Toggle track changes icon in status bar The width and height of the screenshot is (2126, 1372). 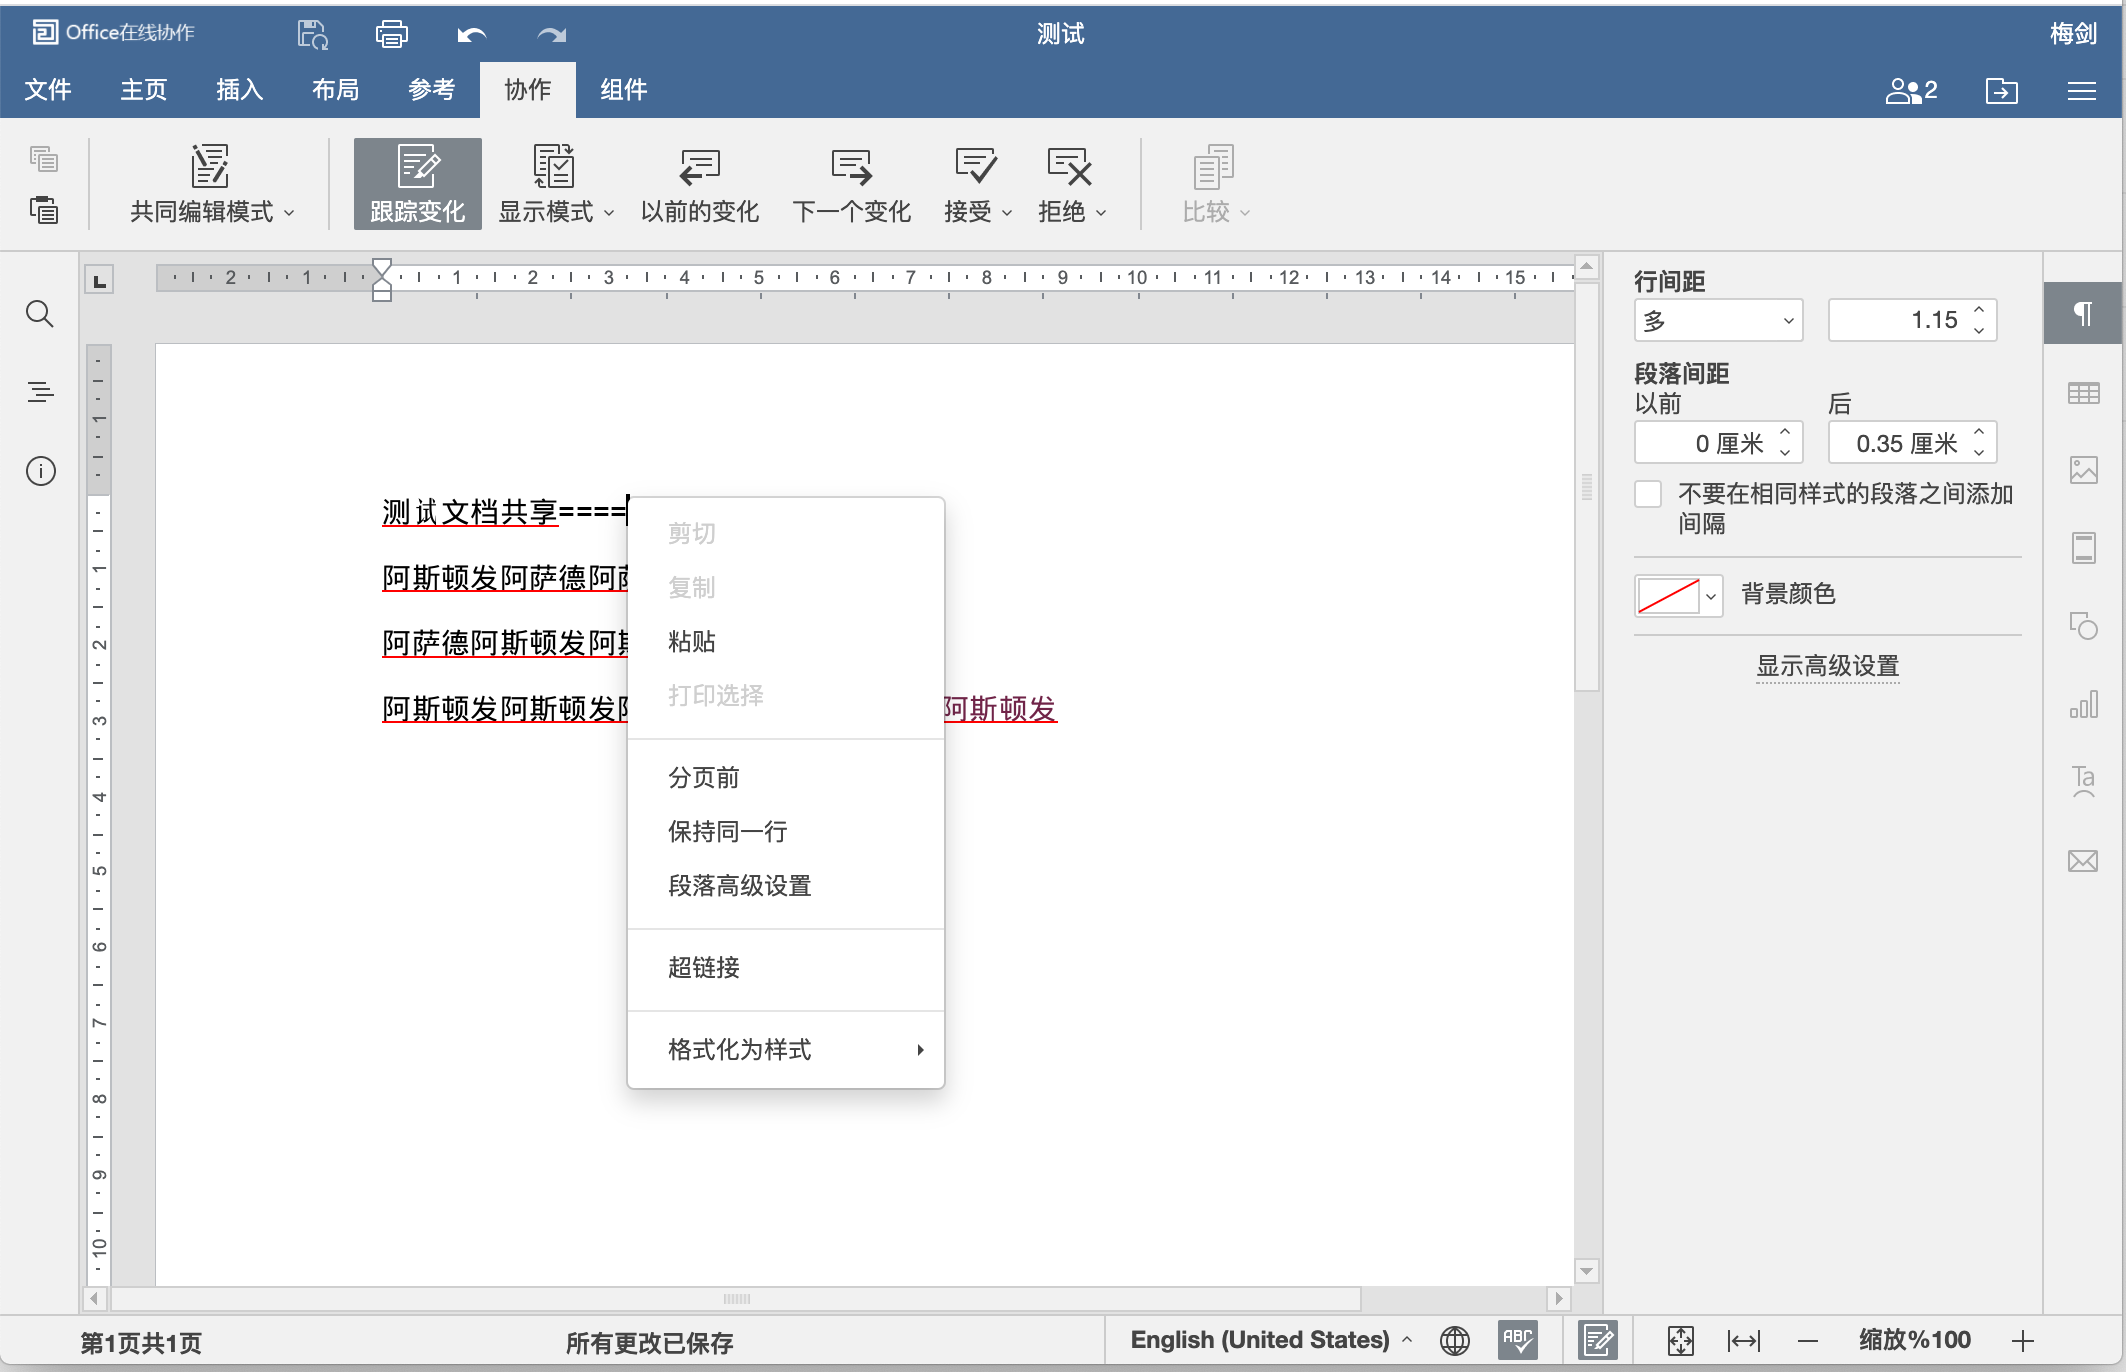pyautogui.click(x=1598, y=1340)
